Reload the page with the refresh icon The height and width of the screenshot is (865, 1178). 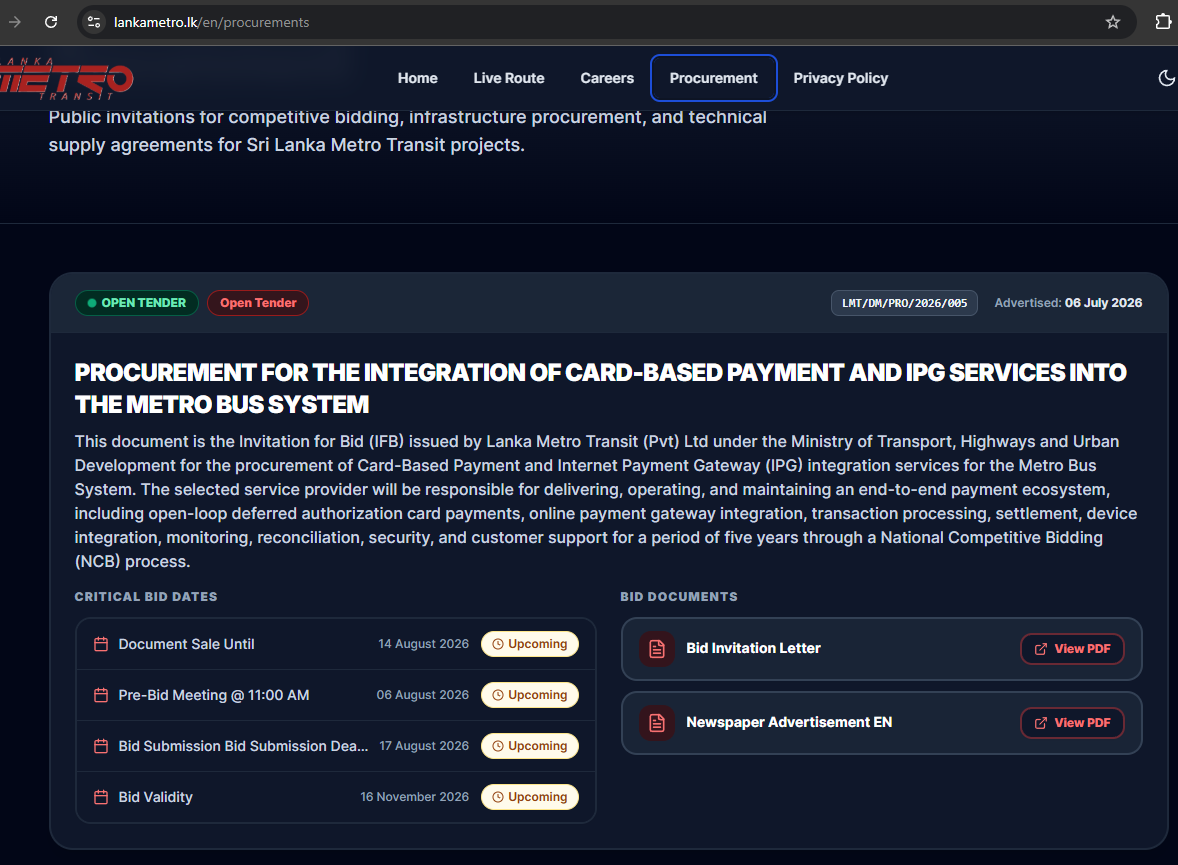pos(51,22)
